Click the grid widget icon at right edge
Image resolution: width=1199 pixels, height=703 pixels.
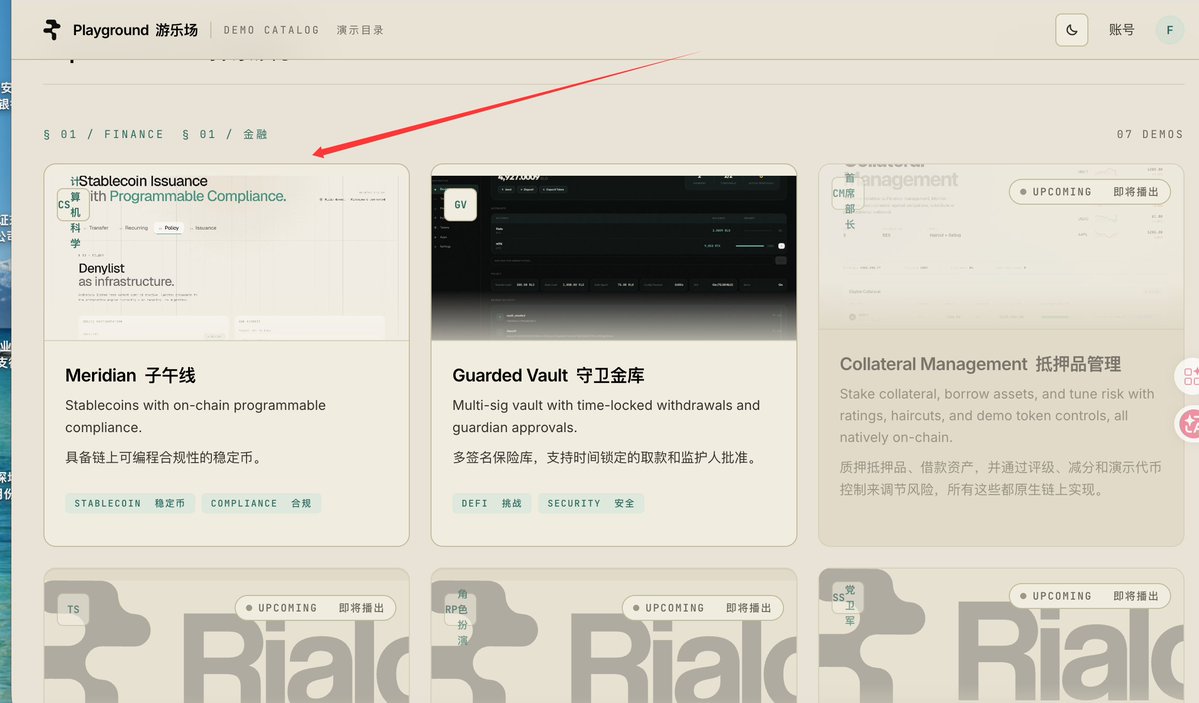(x=1190, y=376)
